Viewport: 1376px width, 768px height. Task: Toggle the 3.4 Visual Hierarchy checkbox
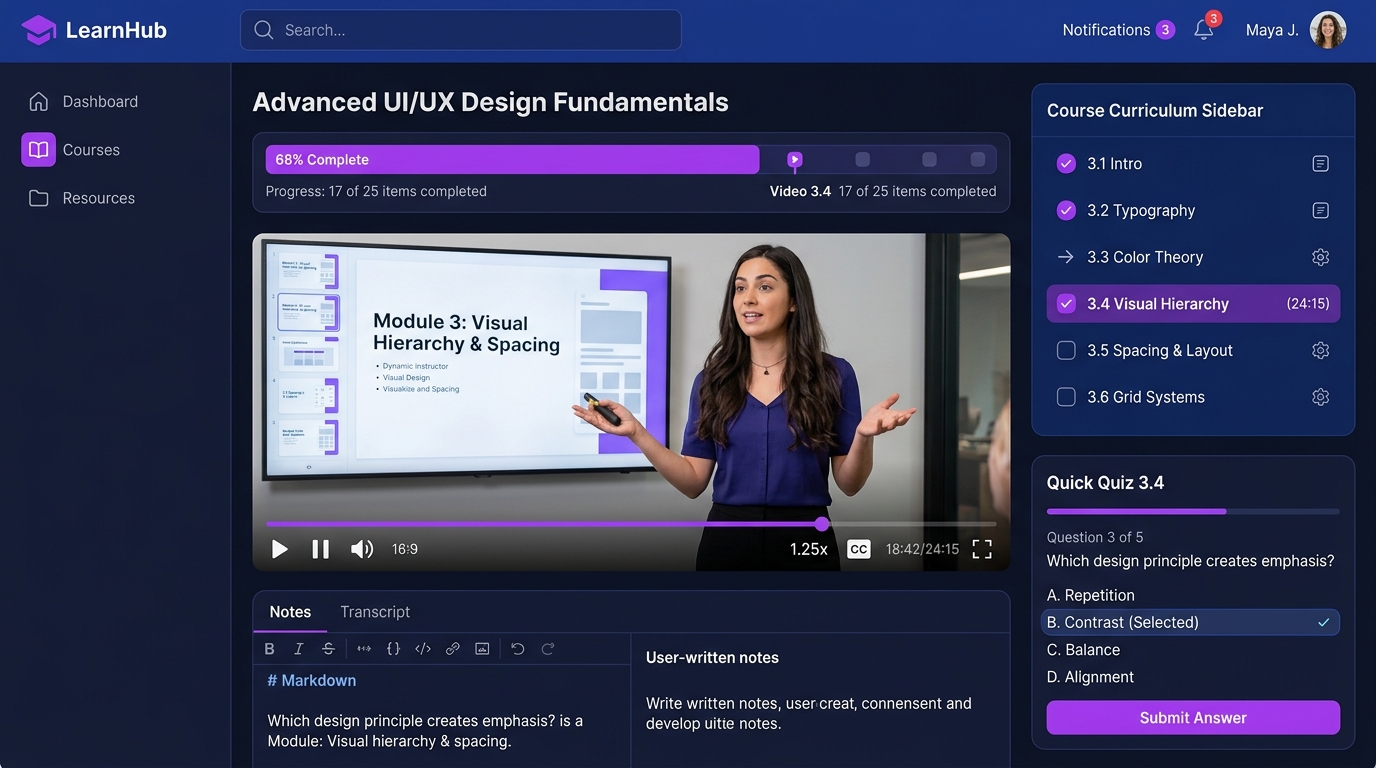(1066, 303)
